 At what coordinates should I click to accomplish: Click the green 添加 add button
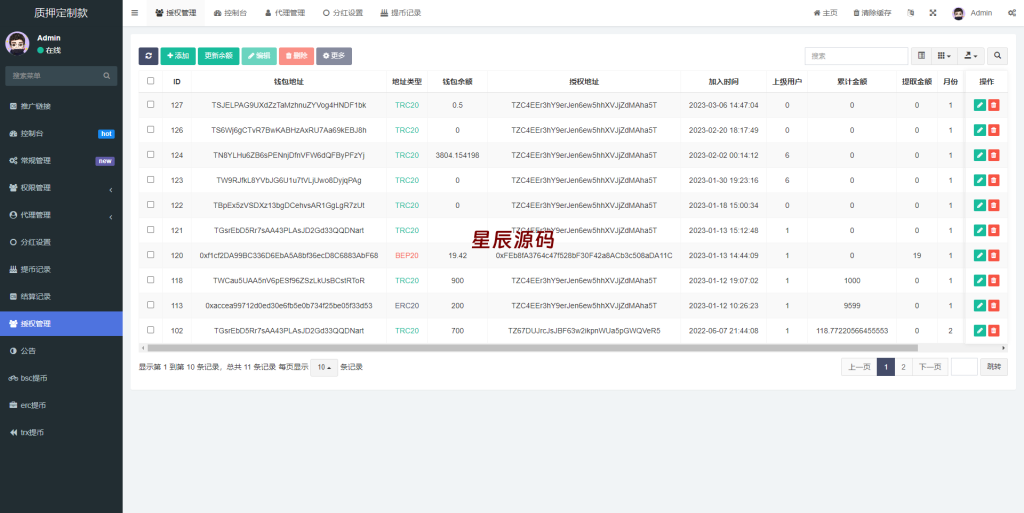click(178, 56)
